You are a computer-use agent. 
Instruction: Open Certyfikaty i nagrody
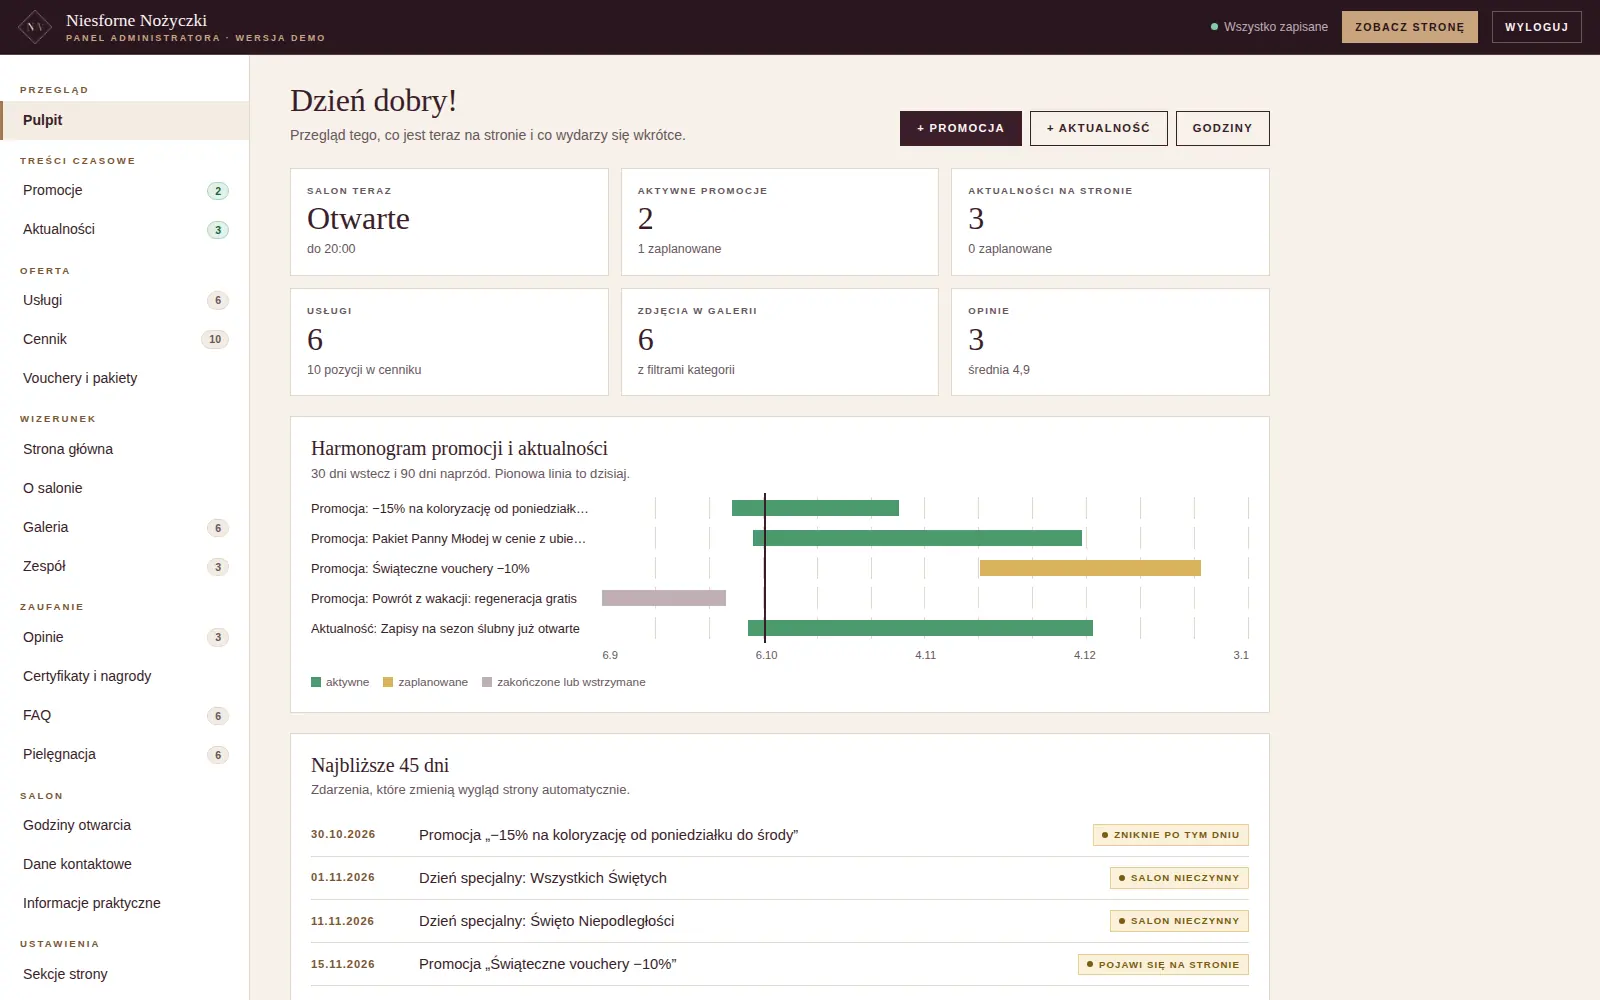click(124, 676)
